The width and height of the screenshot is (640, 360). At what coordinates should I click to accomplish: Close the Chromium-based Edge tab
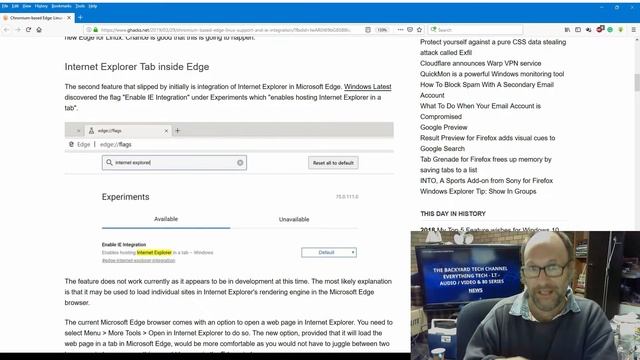(x=69, y=18)
